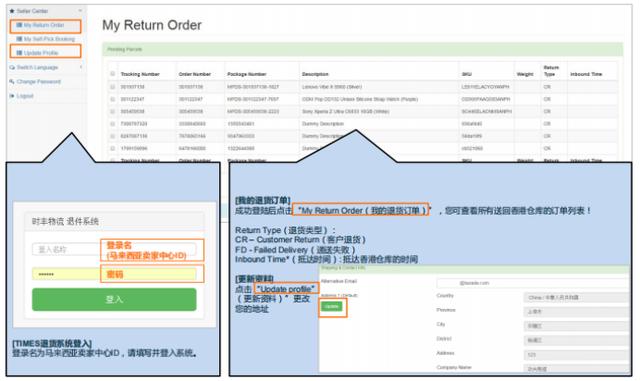Click the Switch Language globe icon
Viewport: 640px width, 381px height.
tap(12, 67)
